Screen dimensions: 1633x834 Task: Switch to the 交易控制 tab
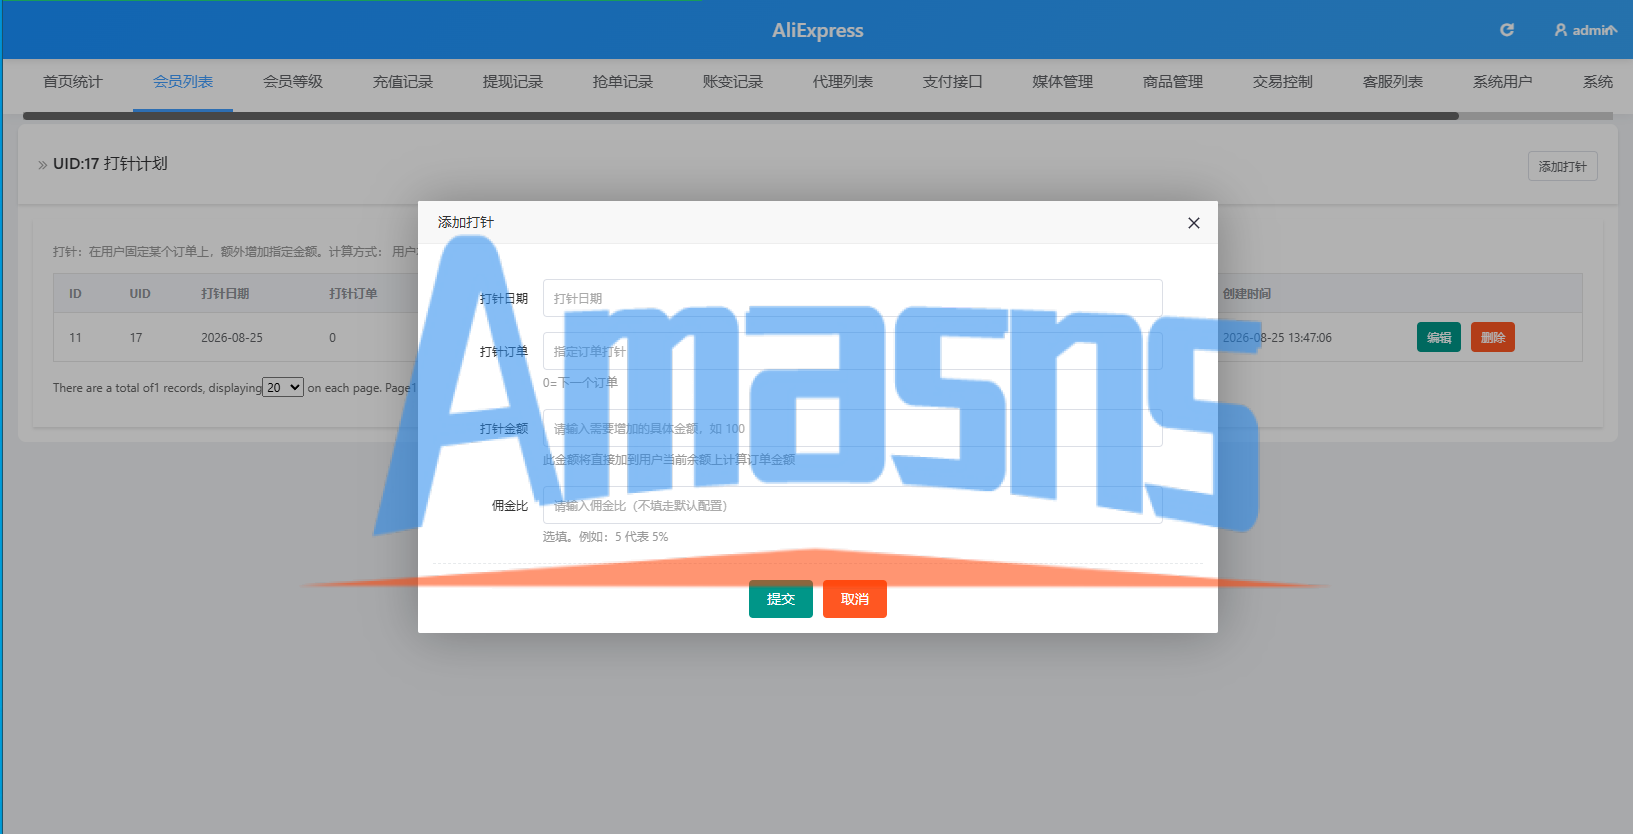point(1283,82)
